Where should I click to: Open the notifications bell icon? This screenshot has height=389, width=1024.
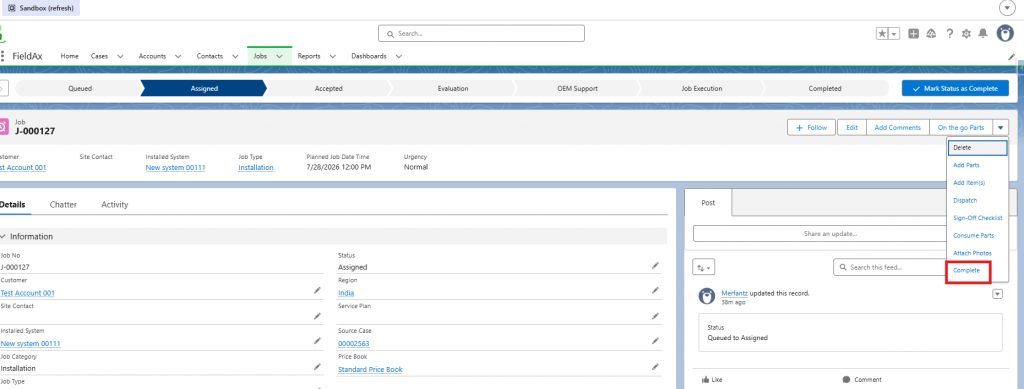pyautogui.click(x=982, y=34)
